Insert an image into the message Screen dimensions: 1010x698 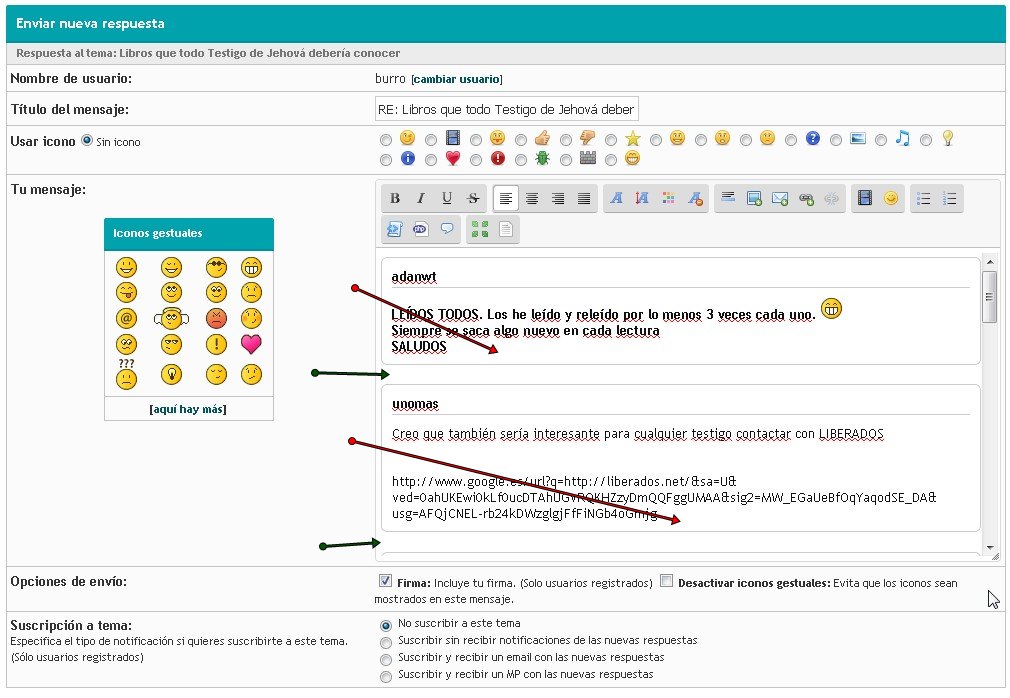[x=754, y=199]
